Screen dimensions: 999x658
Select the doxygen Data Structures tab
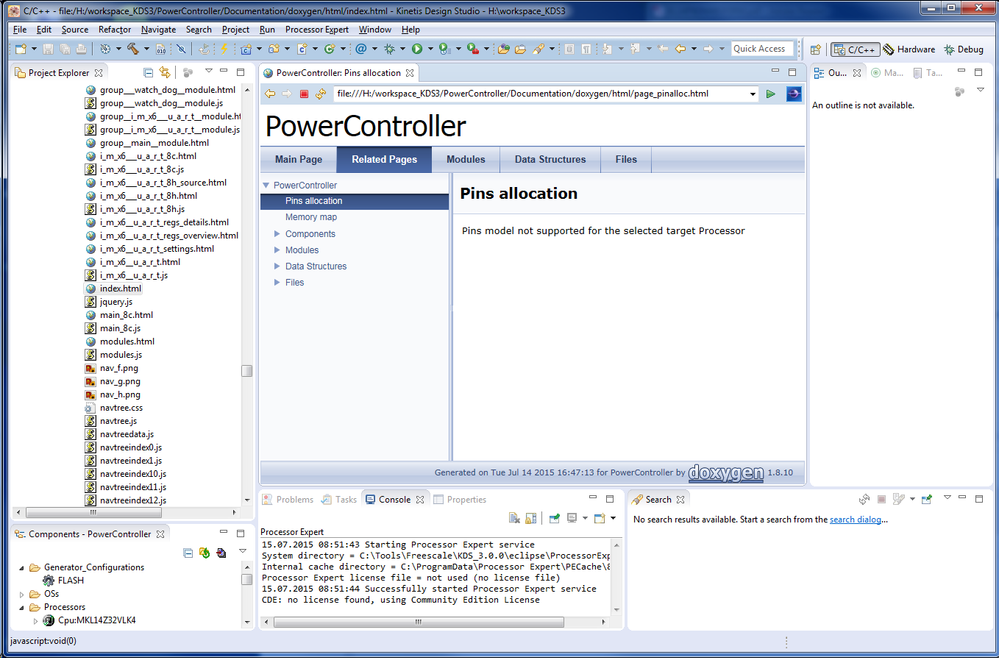pyautogui.click(x=550, y=159)
